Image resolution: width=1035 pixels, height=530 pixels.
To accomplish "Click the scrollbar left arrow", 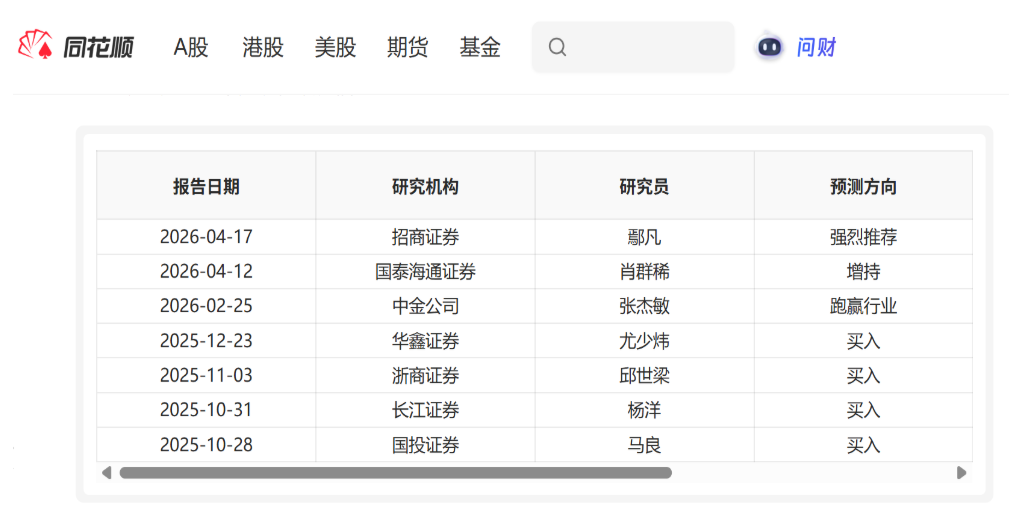I will (106, 473).
